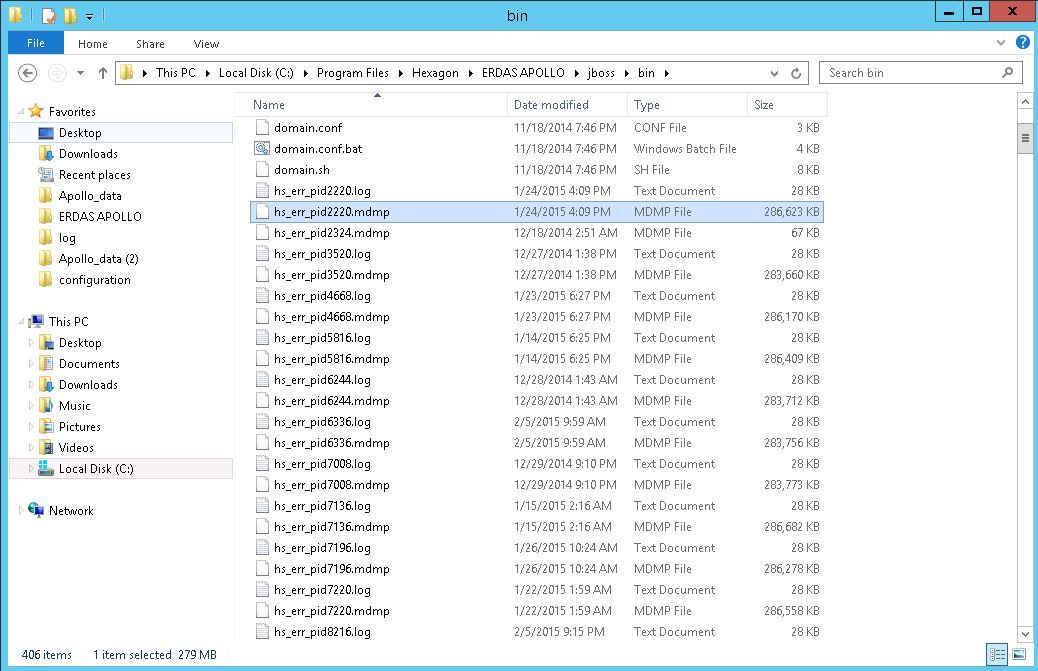Click the Refresh button in the address bar
This screenshot has height=671, width=1038.
(x=795, y=72)
